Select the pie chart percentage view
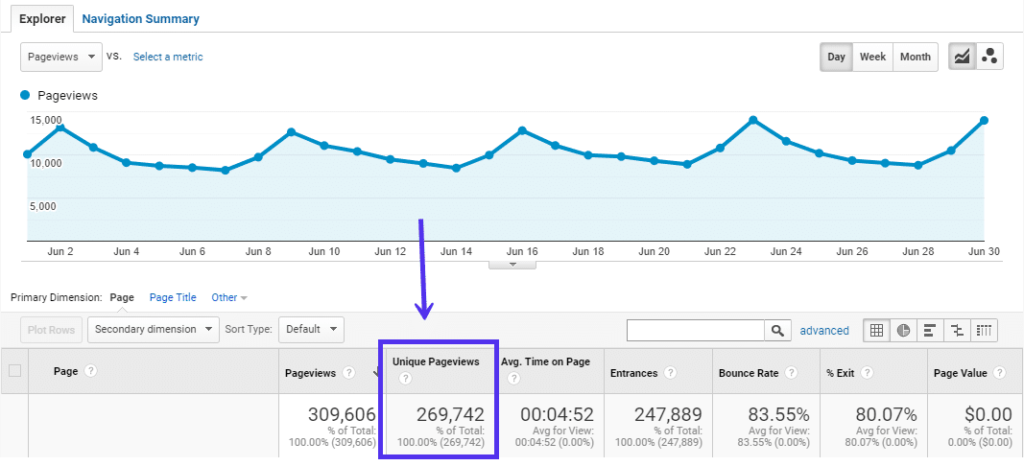1024x466 pixels. coord(903,330)
